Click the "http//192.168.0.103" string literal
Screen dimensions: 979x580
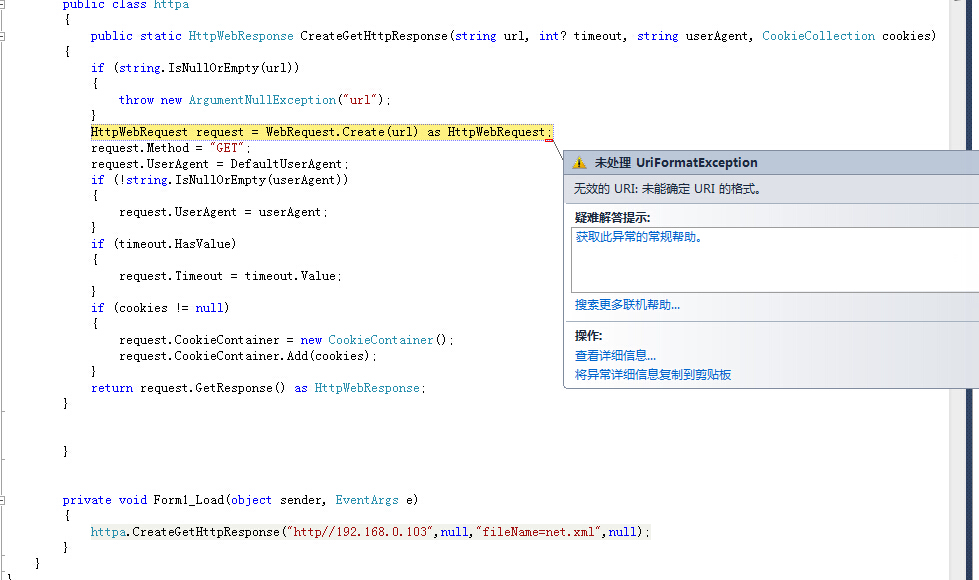click(x=360, y=532)
